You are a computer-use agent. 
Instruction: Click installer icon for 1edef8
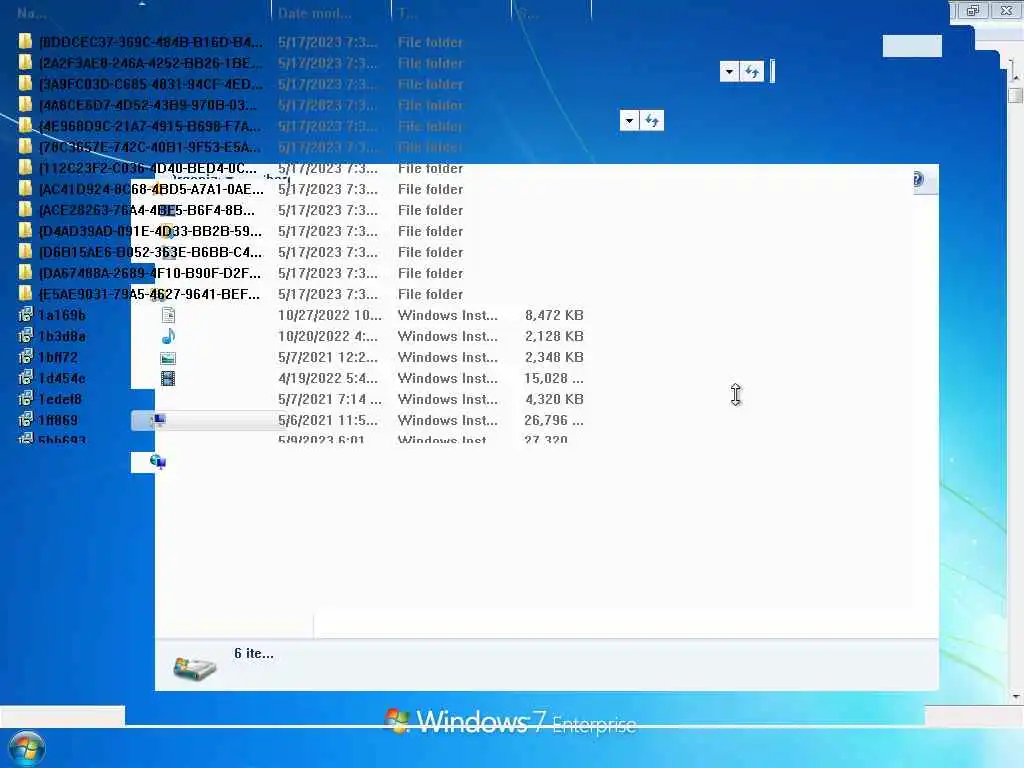(x=25, y=398)
